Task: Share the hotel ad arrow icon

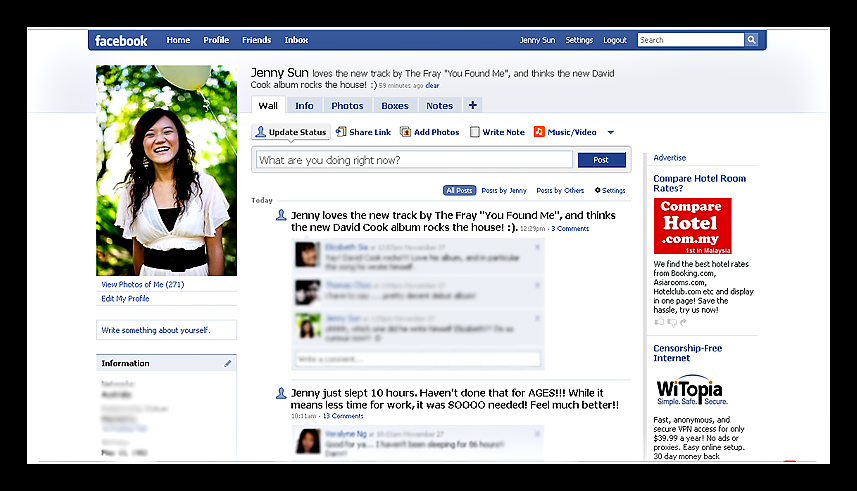Action: (x=683, y=322)
